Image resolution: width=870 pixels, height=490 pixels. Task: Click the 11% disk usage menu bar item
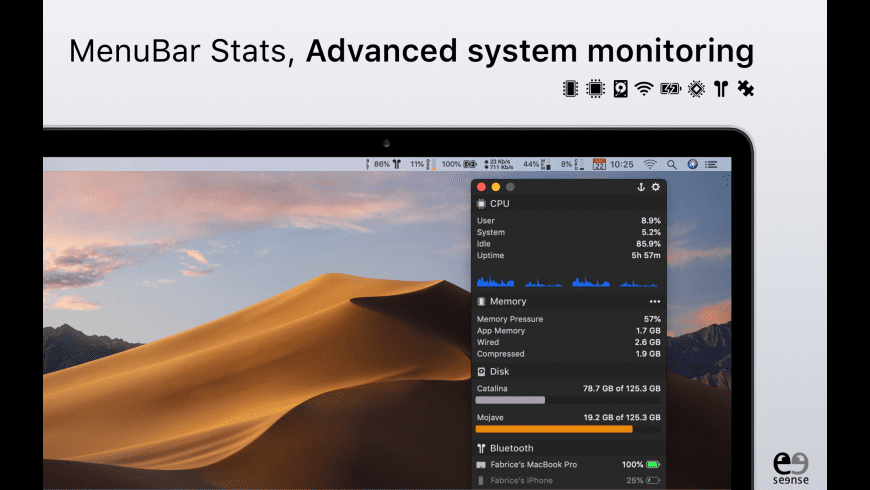(x=422, y=164)
